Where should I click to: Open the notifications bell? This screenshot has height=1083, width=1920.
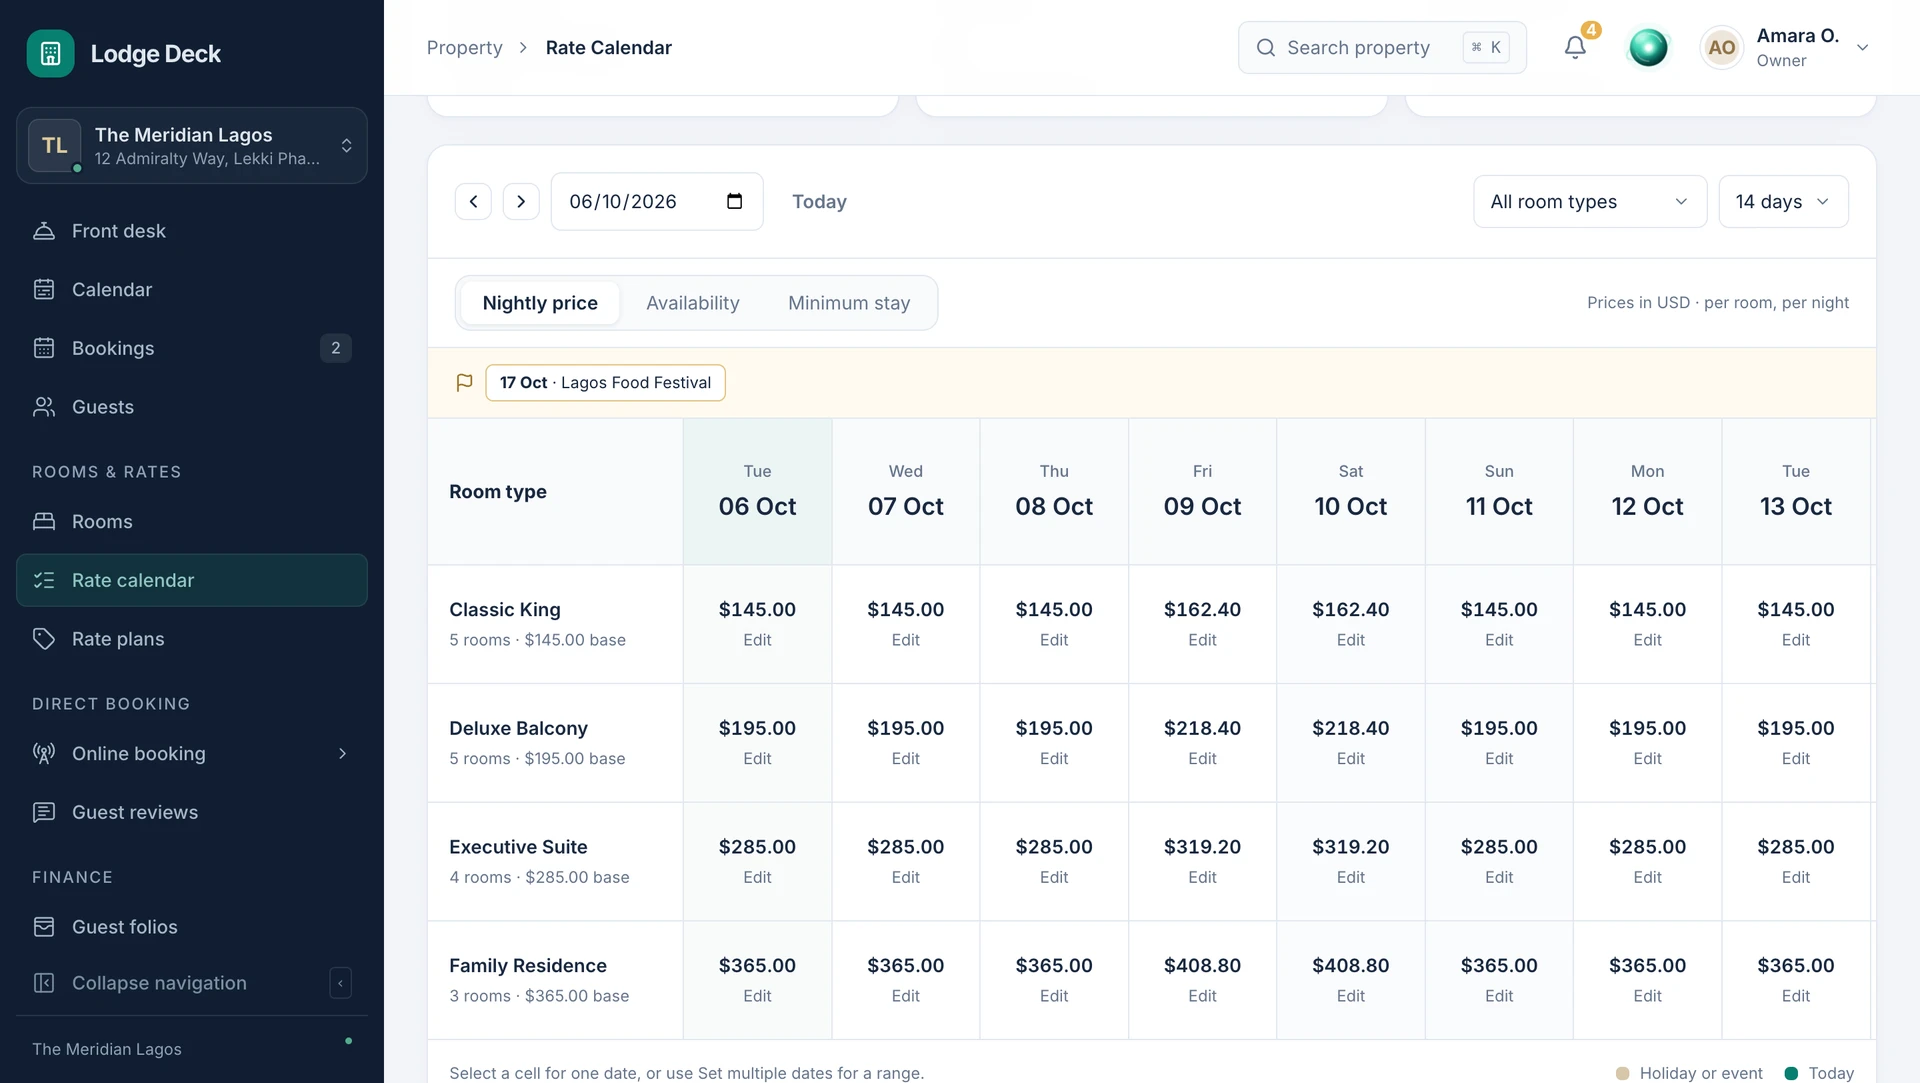tap(1575, 47)
